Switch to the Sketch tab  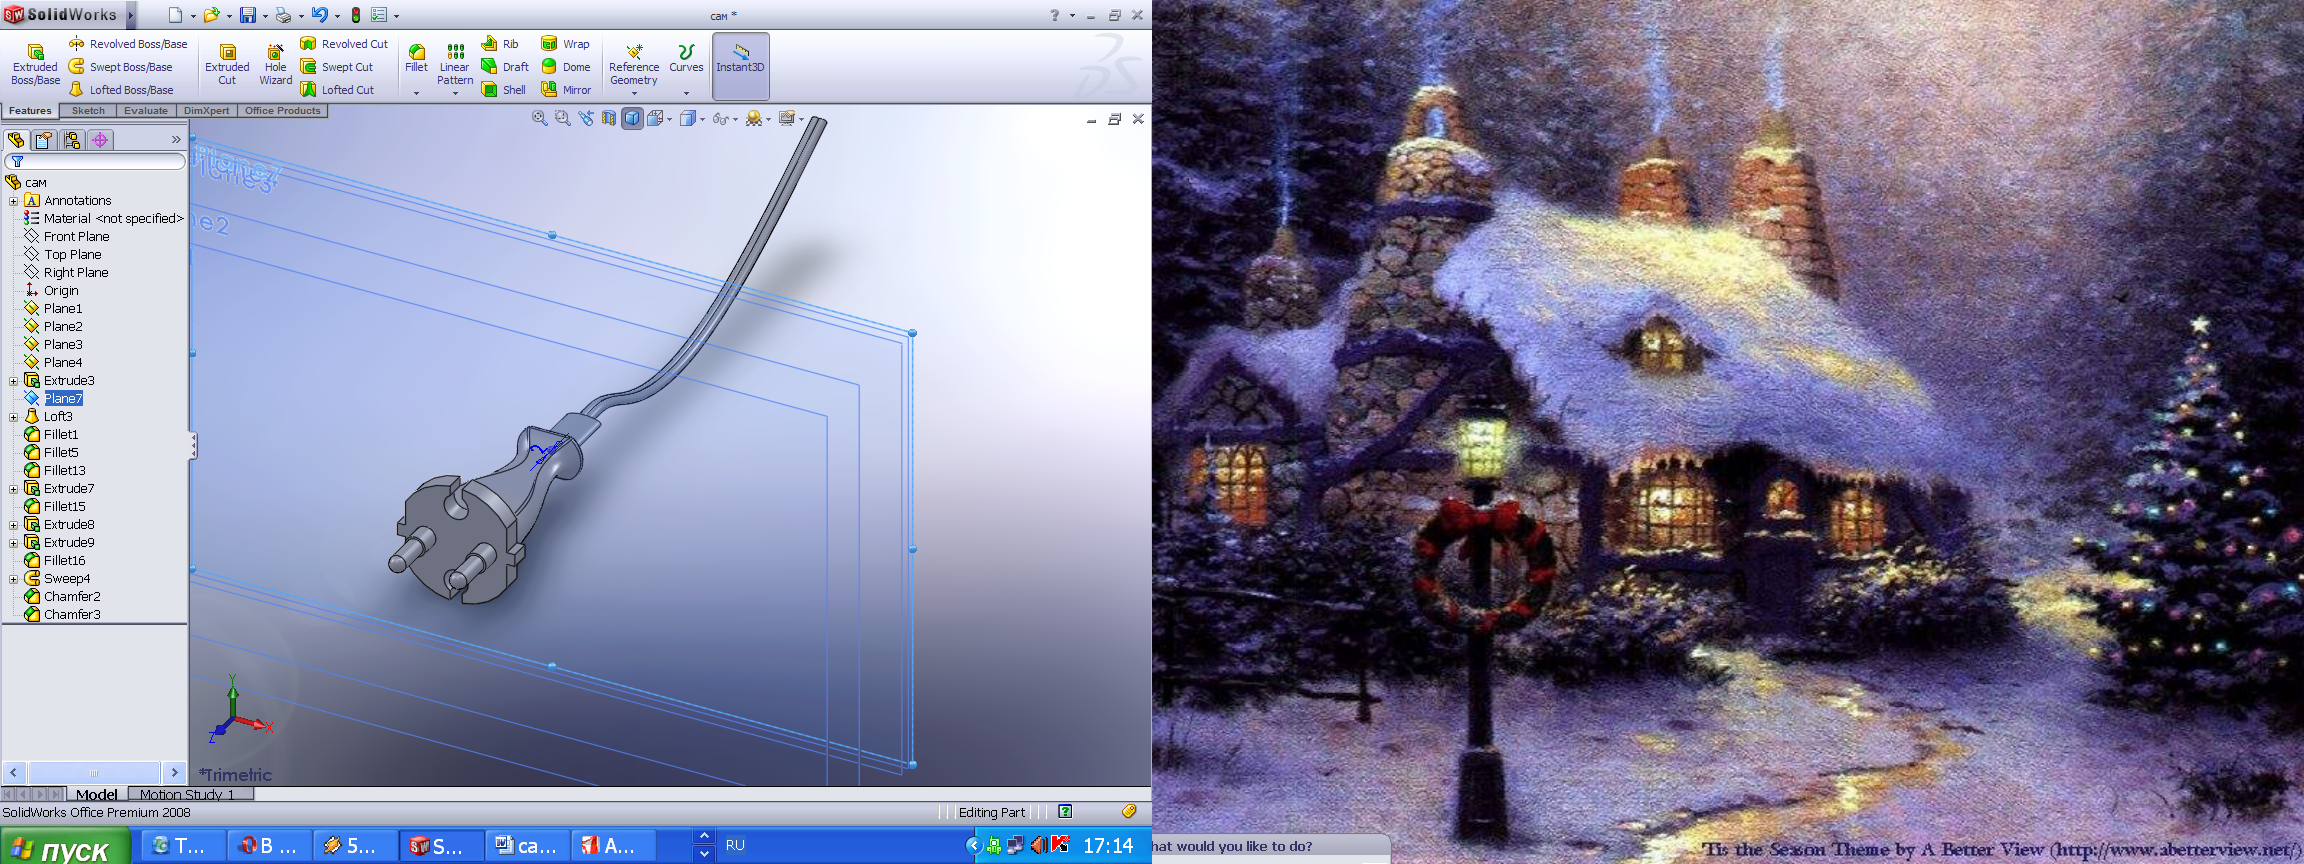[88, 111]
